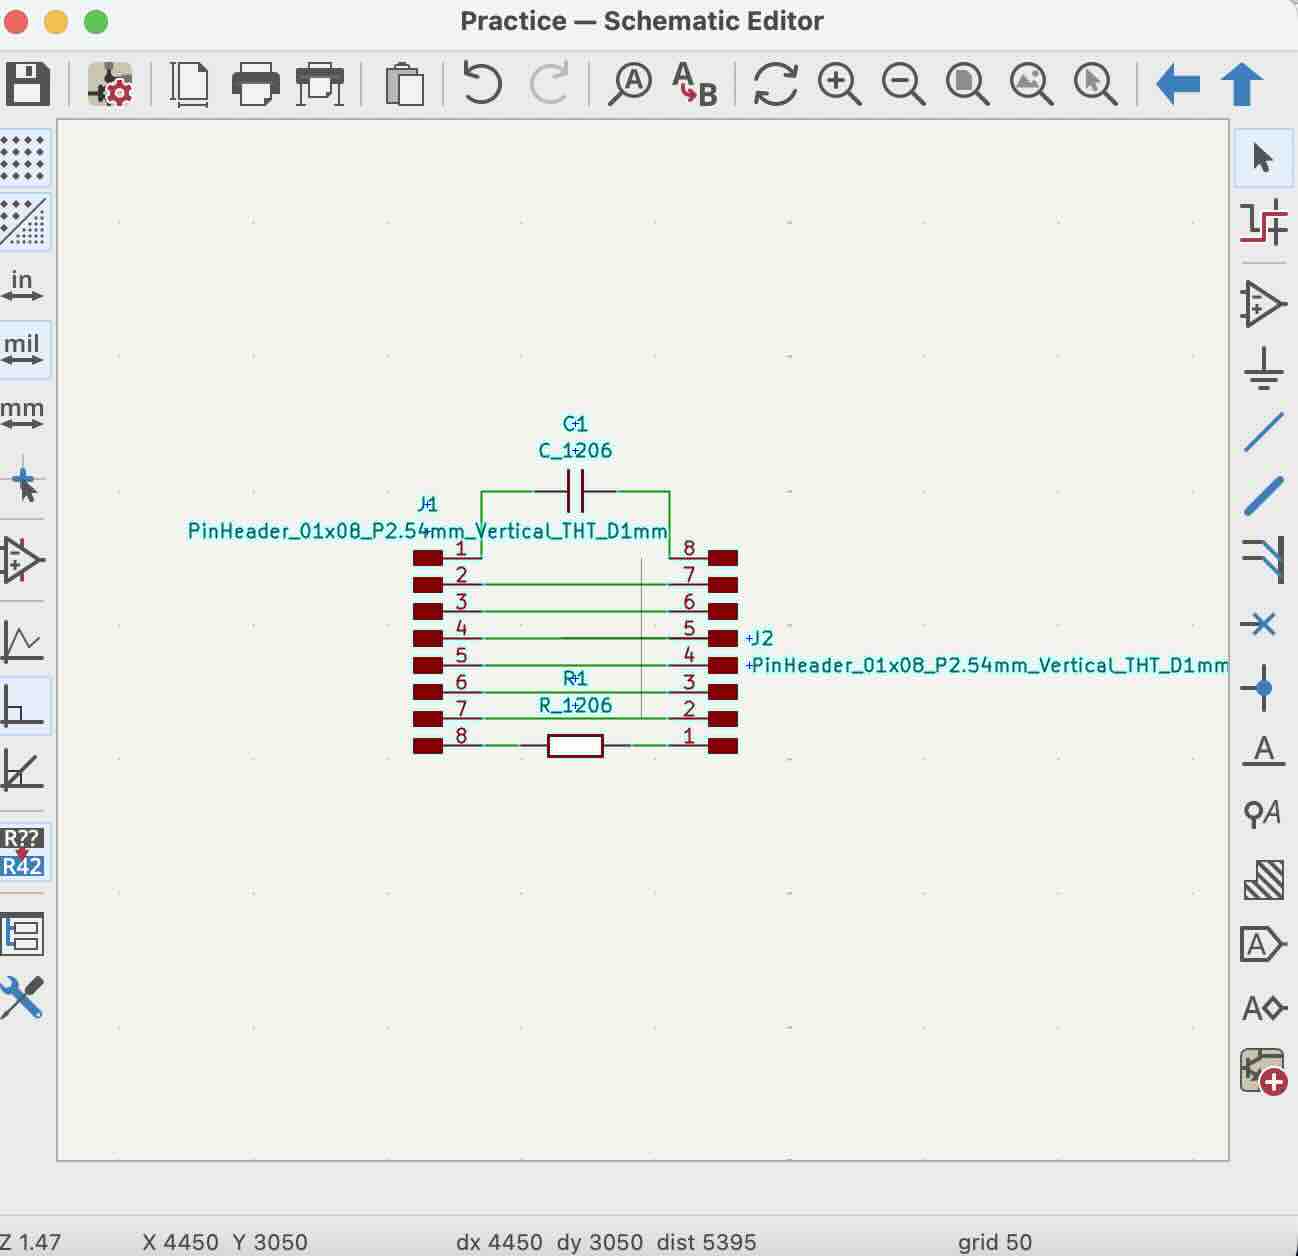This screenshot has width=1298, height=1256.
Task: Show the hierarchy navigator panel
Action: pos(22,934)
